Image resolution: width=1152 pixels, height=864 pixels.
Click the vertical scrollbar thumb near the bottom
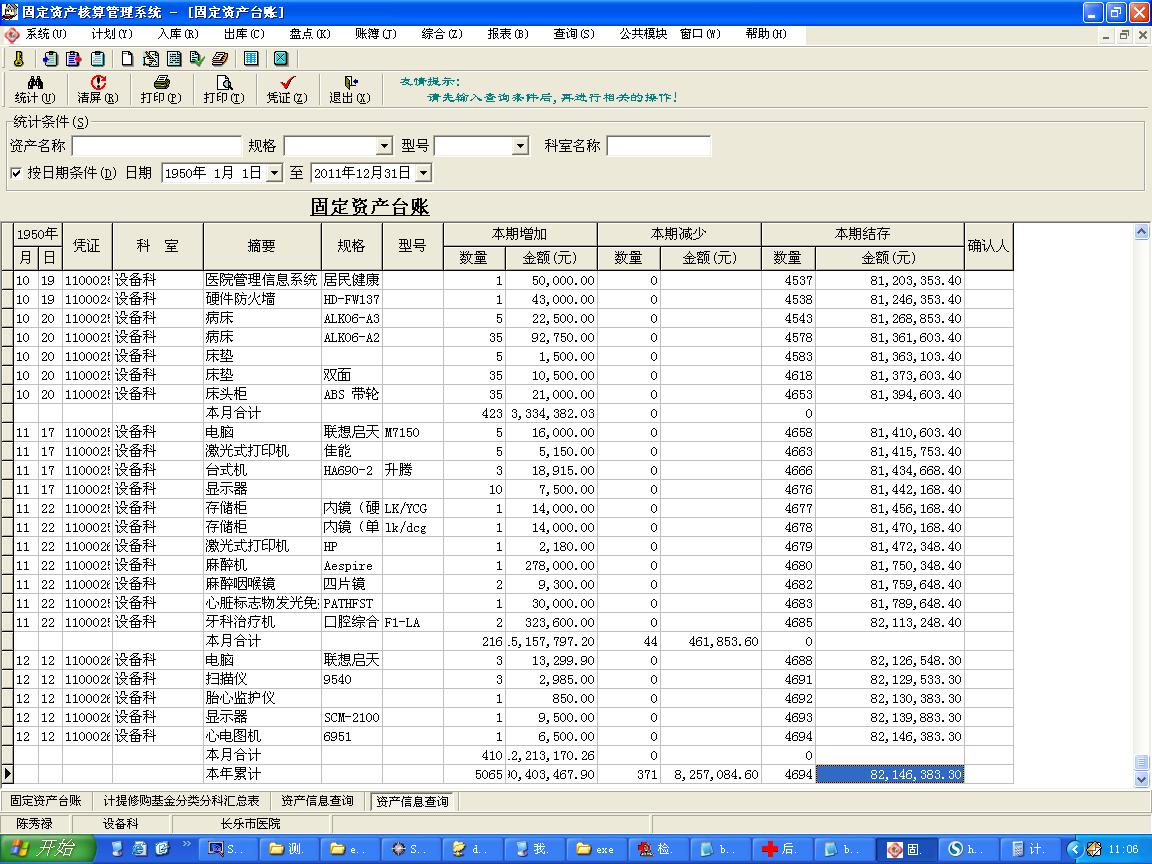(1141, 762)
